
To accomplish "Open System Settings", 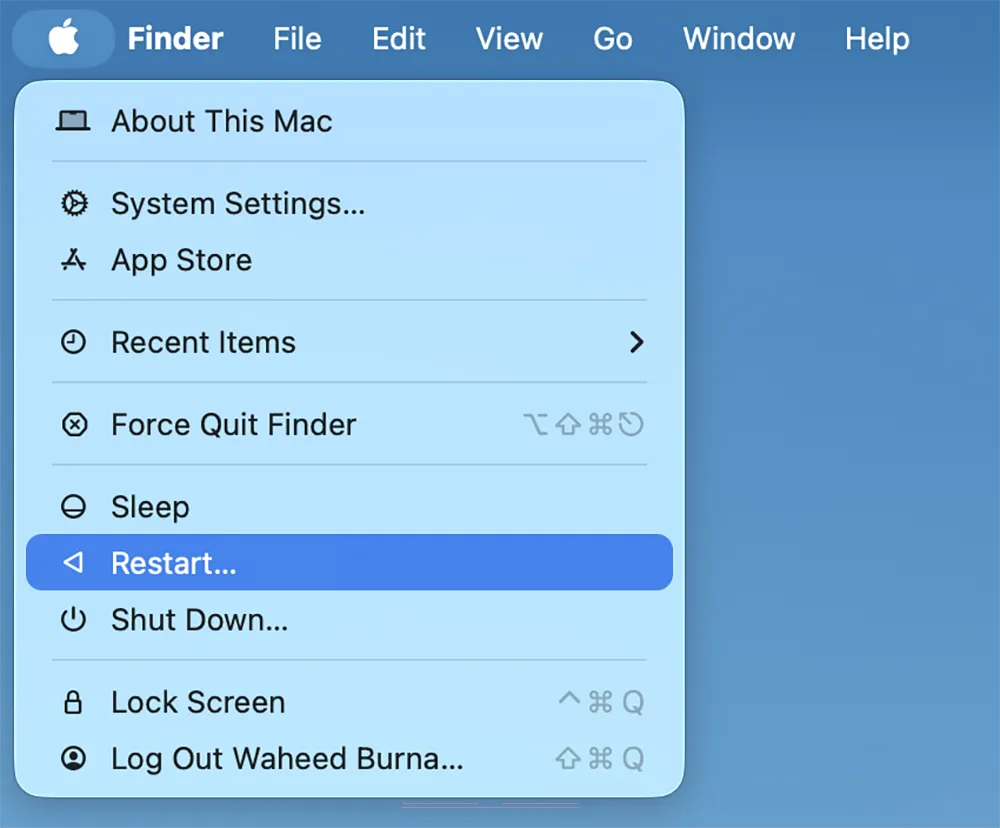I will click(237, 203).
